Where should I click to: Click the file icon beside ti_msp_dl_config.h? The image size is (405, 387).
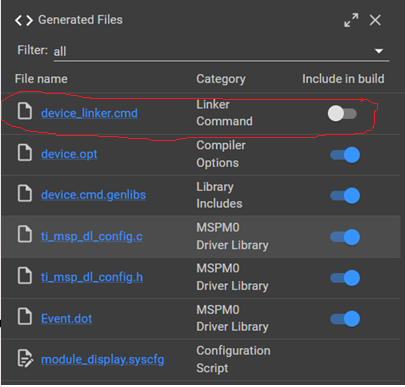click(25, 275)
